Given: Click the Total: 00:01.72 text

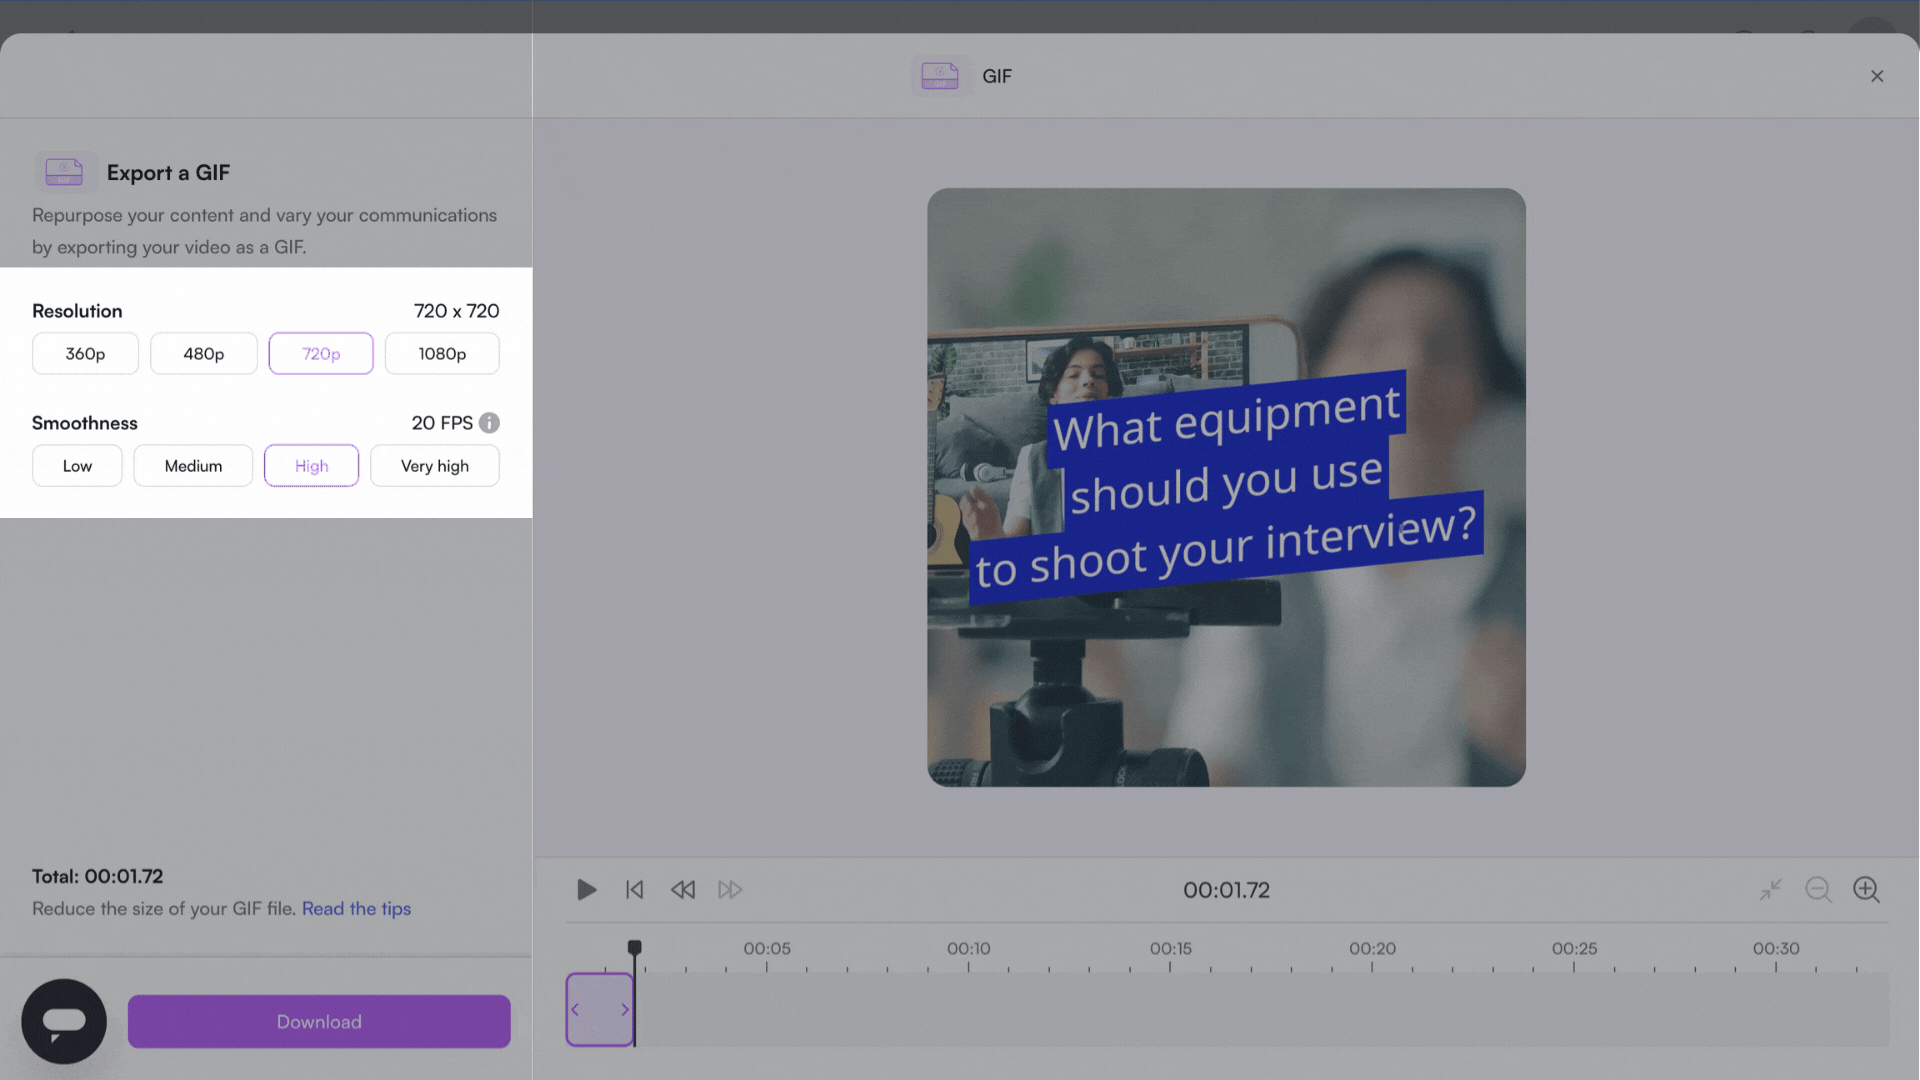Looking at the screenshot, I should point(97,876).
